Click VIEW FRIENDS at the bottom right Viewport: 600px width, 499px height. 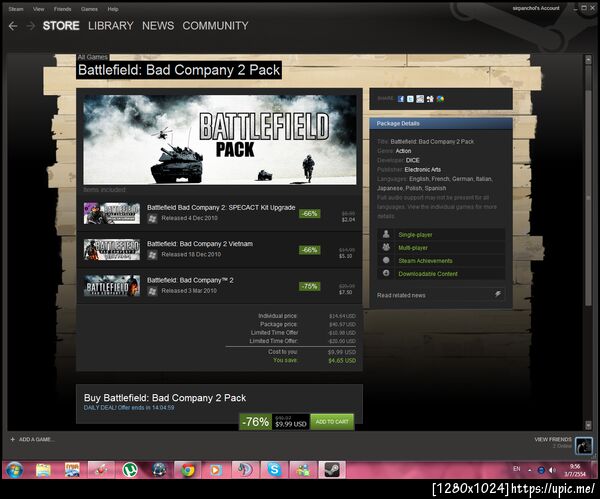(x=553, y=439)
